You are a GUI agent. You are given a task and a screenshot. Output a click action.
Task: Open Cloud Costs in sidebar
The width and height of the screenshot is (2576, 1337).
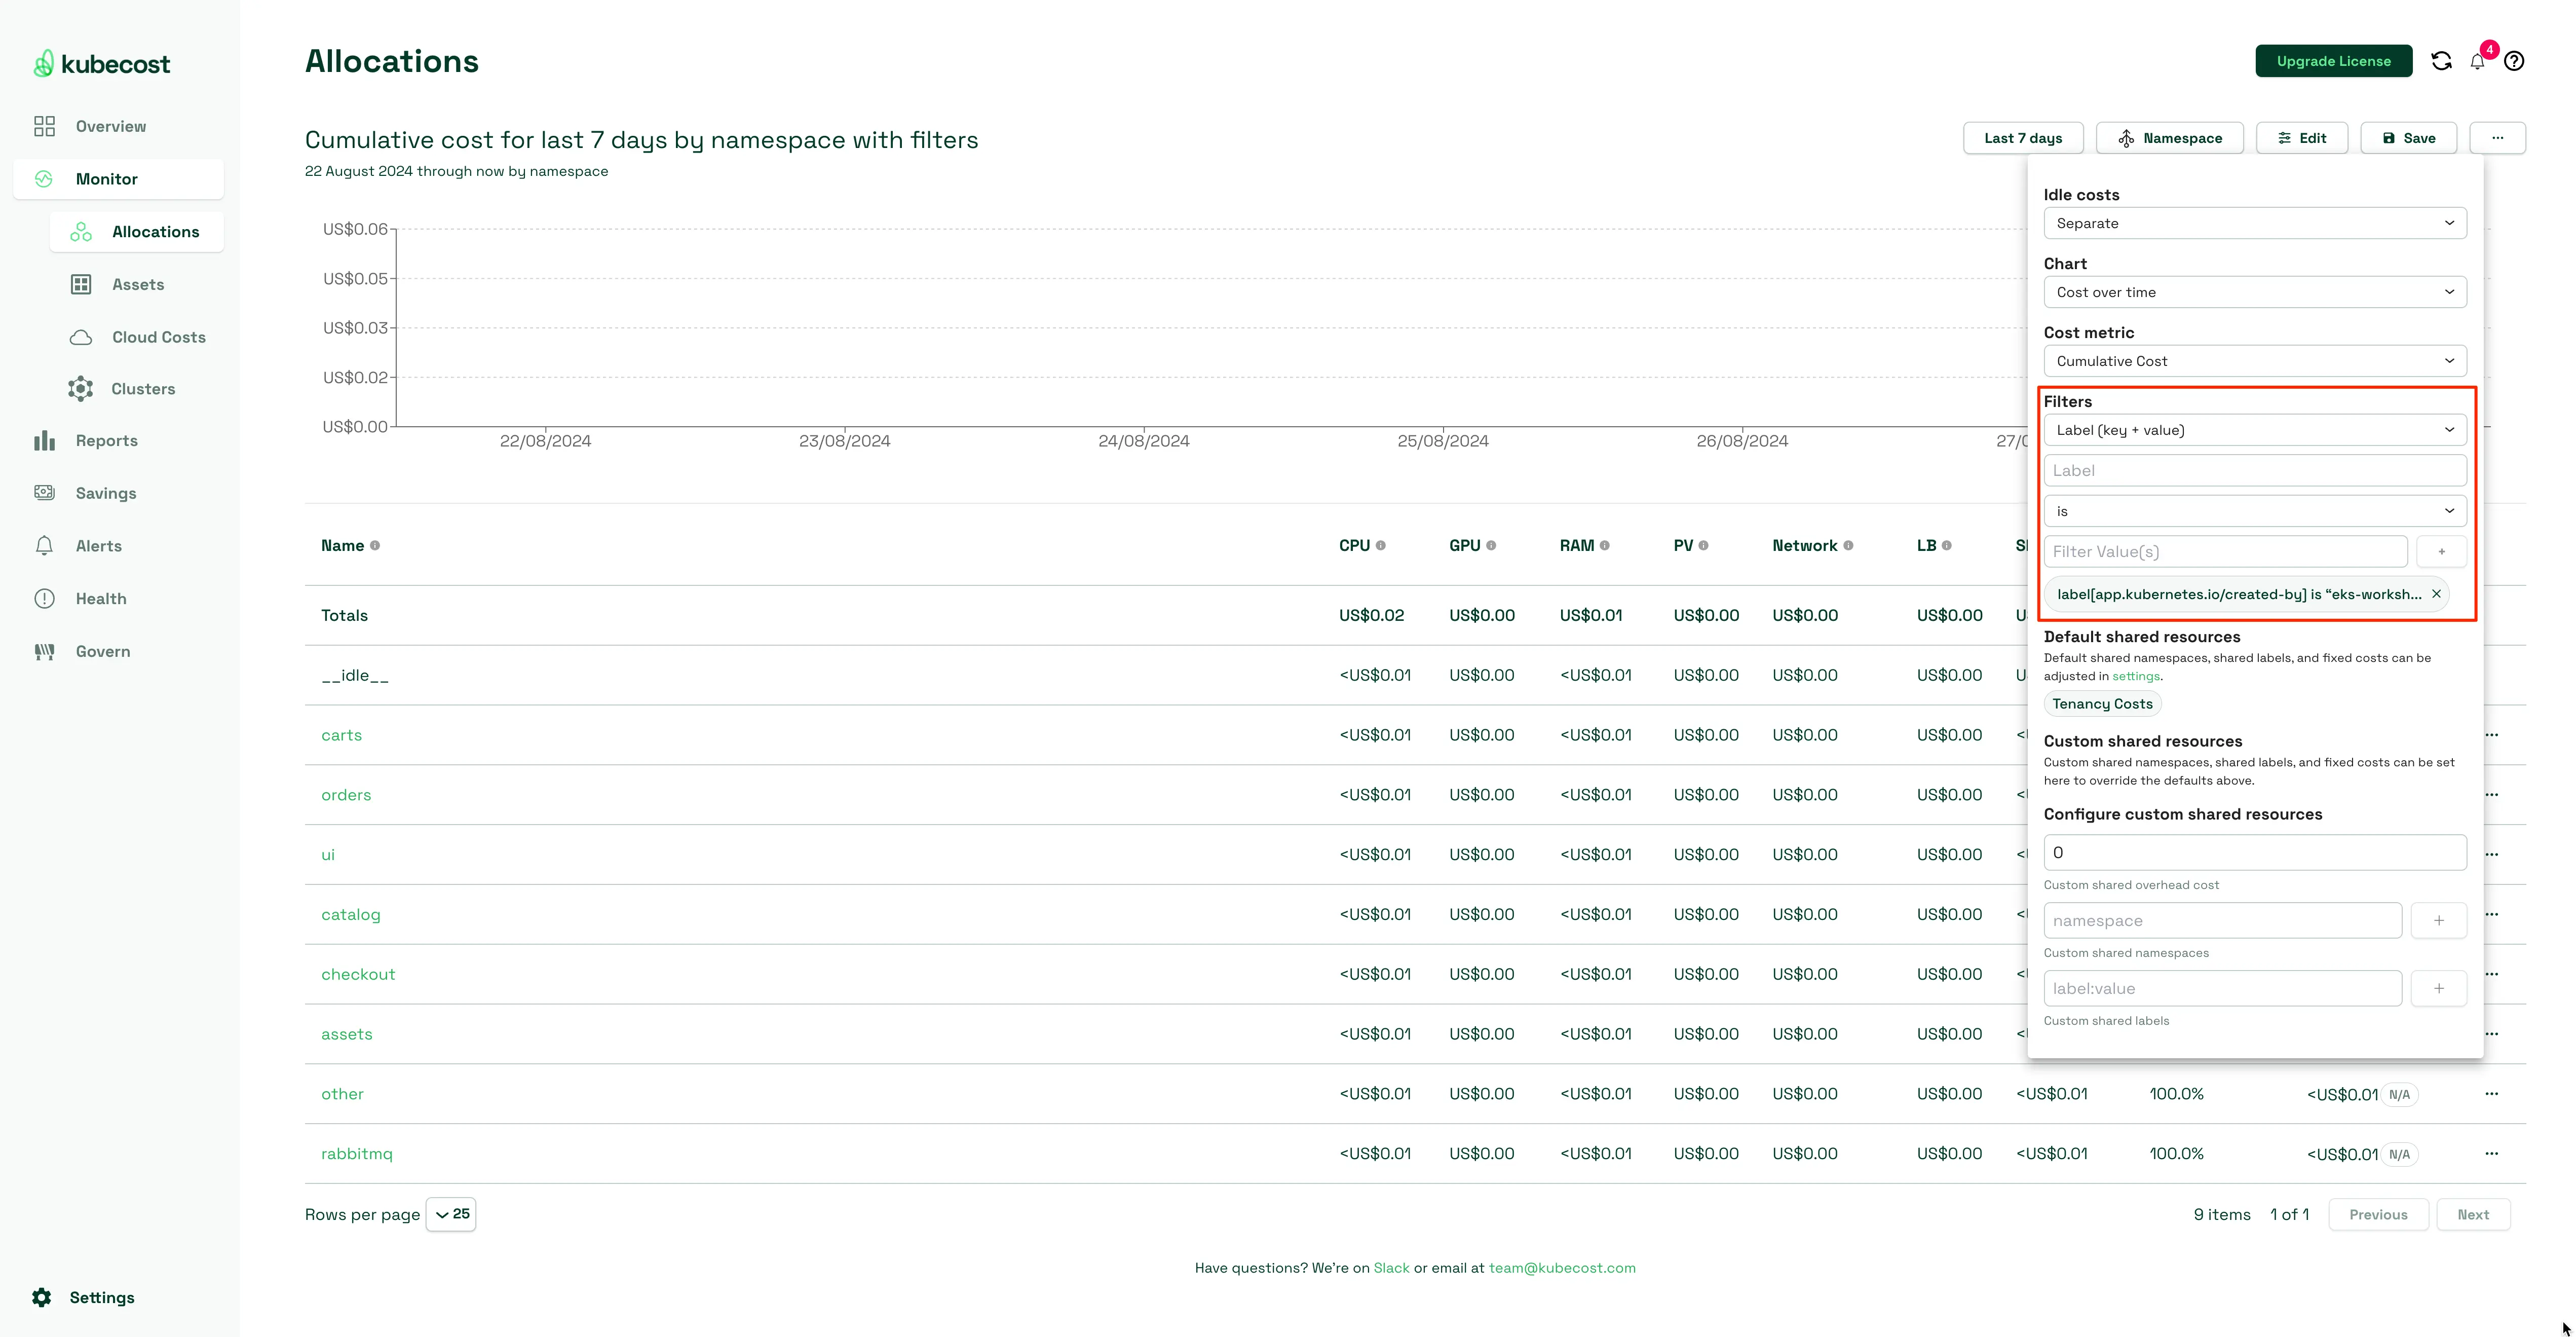coord(158,337)
